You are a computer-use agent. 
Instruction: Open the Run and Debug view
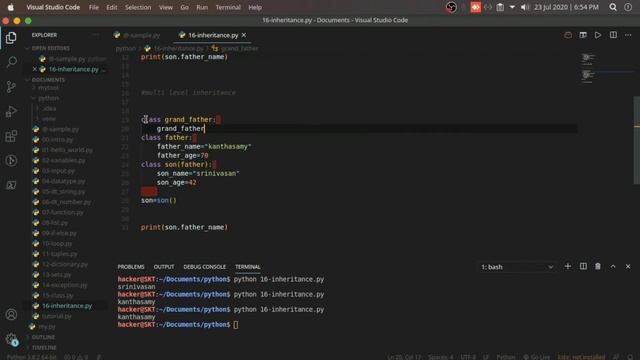11,111
